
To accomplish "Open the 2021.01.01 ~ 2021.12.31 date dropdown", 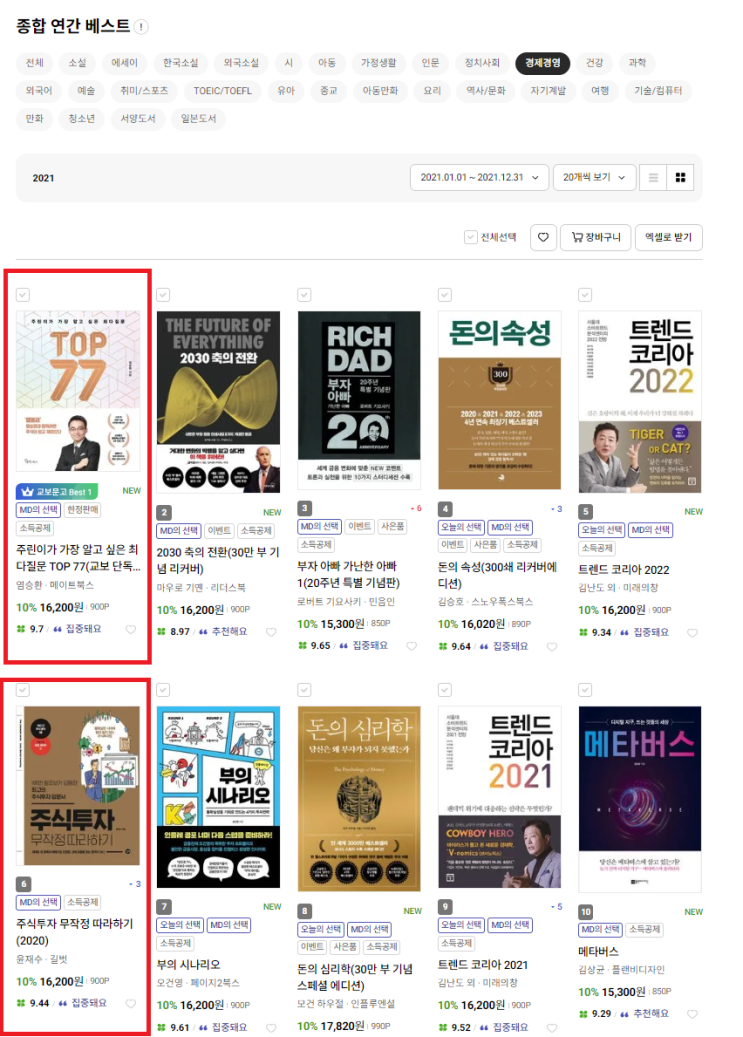I will pyautogui.click(x=479, y=177).
